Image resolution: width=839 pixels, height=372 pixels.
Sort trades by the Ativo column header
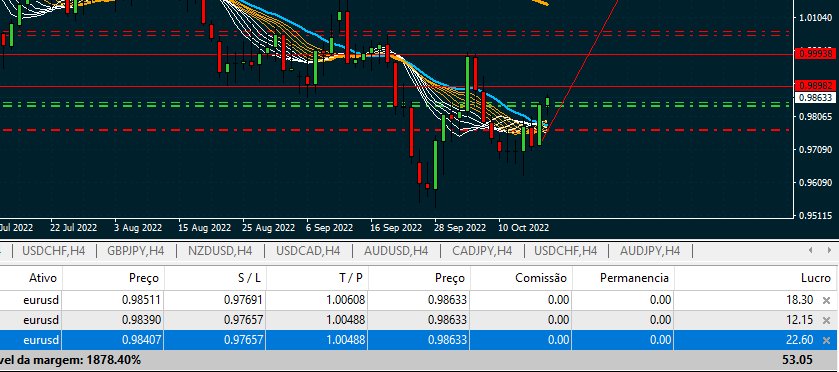click(43, 278)
